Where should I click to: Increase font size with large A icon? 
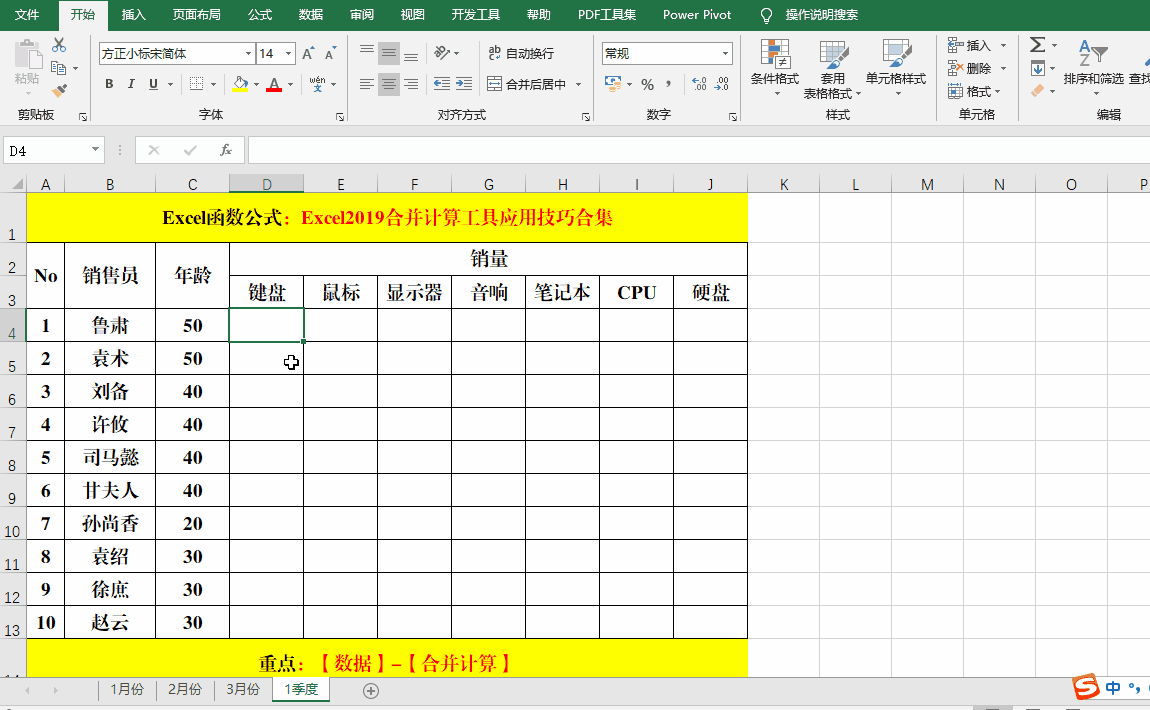coord(308,54)
